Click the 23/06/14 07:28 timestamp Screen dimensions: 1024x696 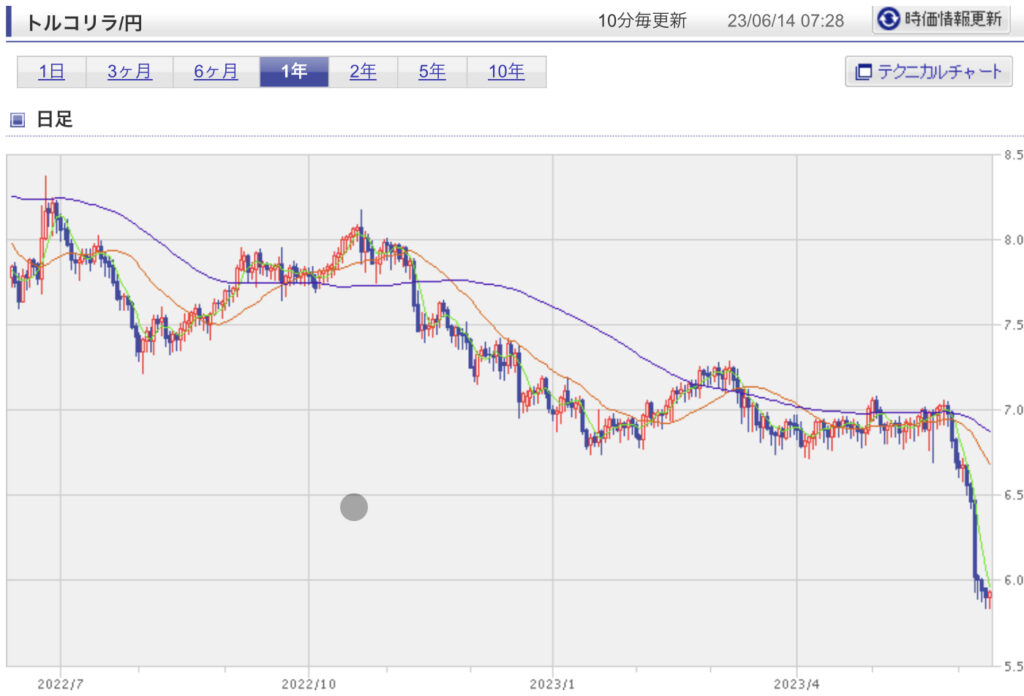(787, 21)
